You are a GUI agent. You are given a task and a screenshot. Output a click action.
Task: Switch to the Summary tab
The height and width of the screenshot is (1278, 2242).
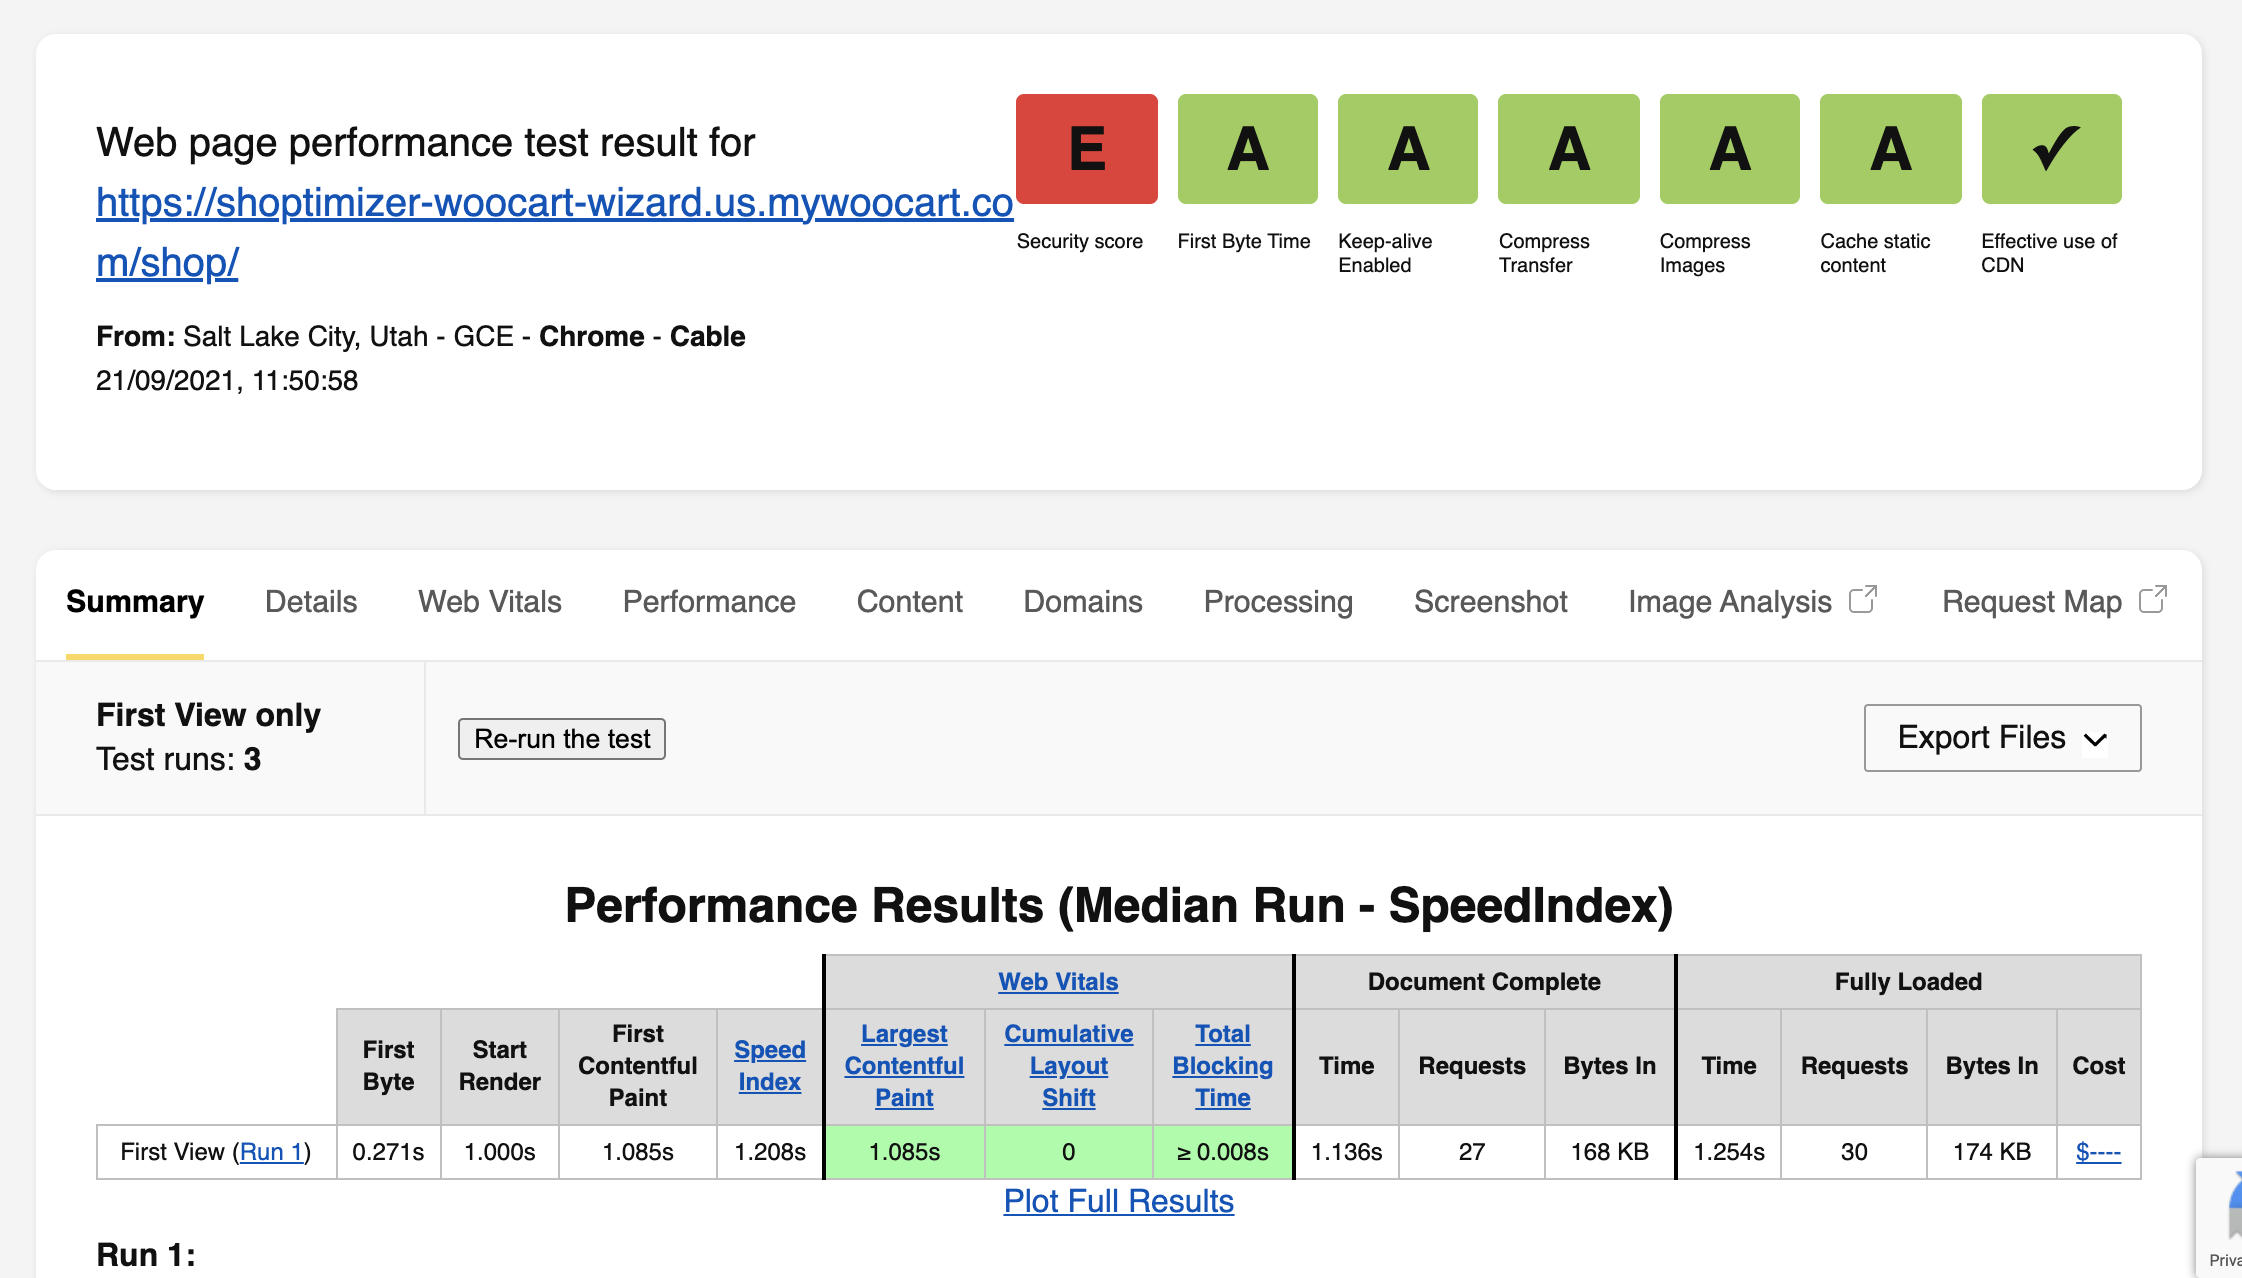135,602
